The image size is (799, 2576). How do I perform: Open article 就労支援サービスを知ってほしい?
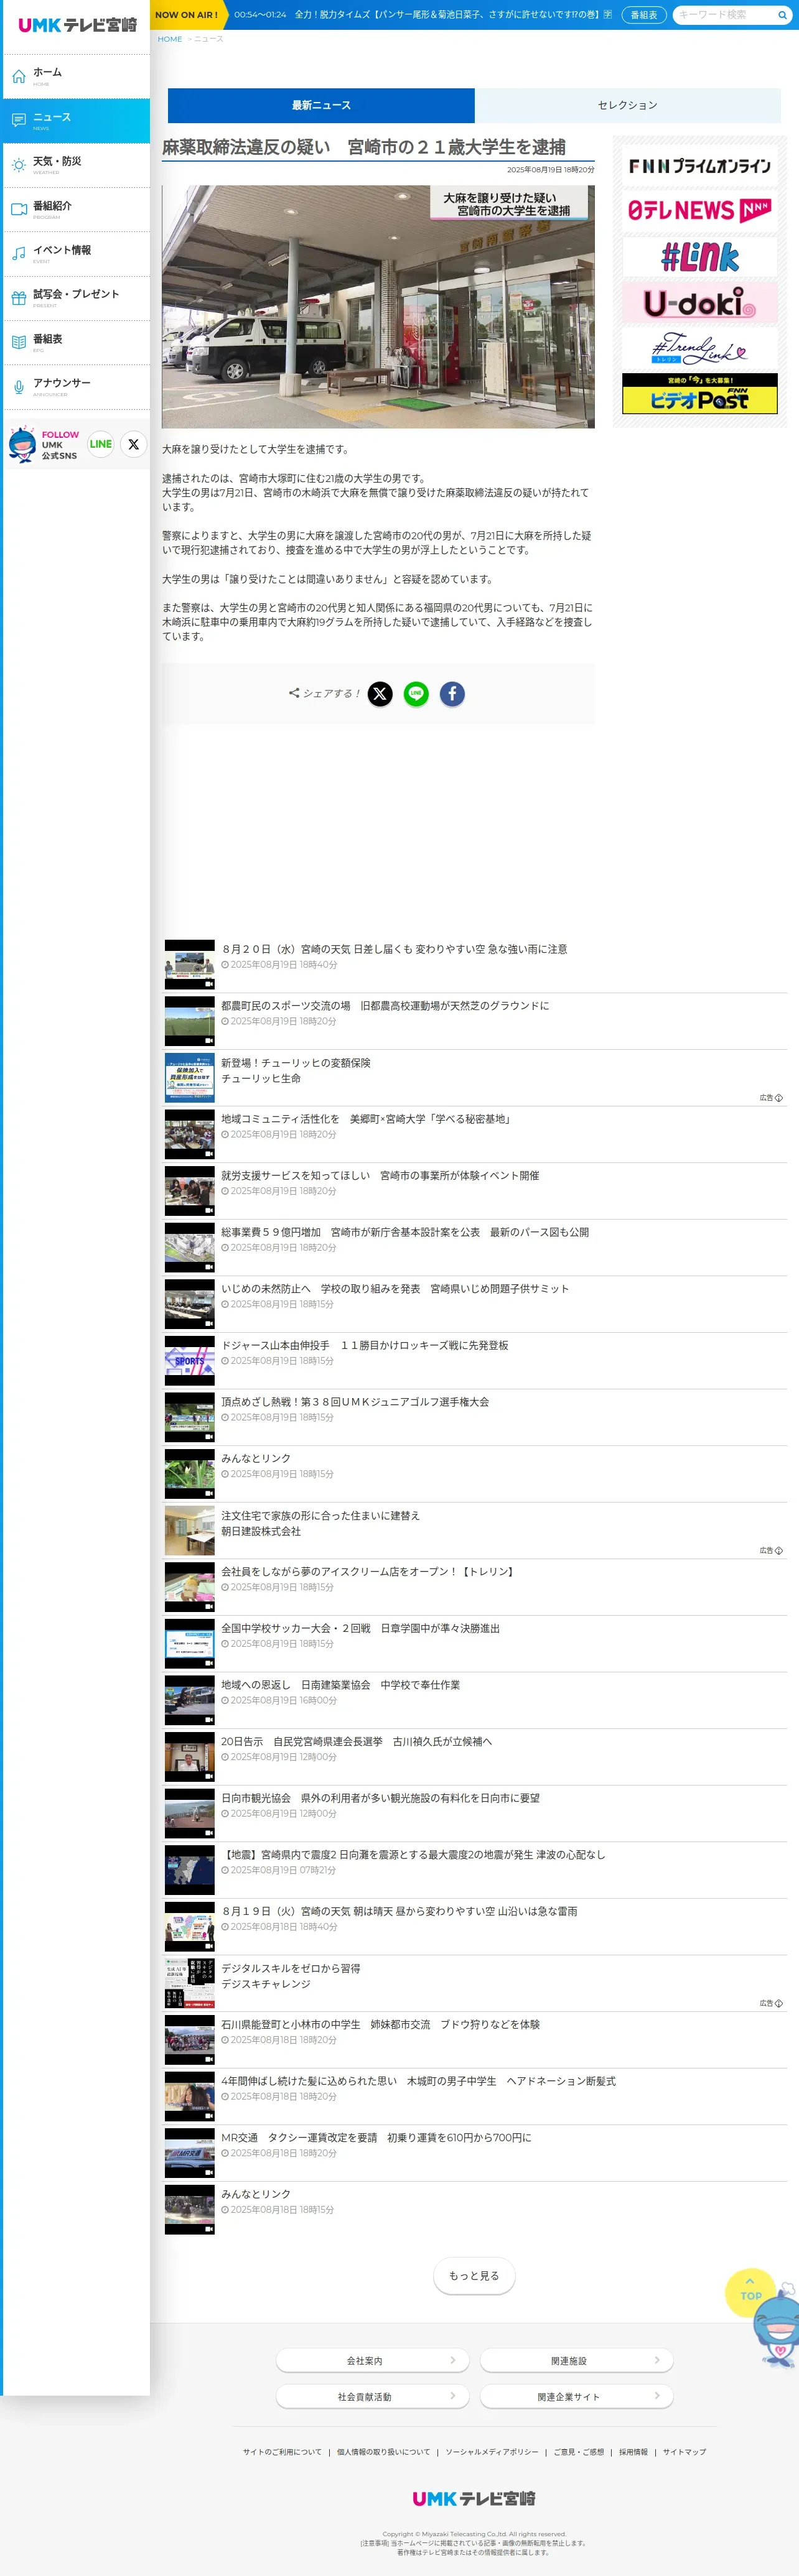point(380,1176)
